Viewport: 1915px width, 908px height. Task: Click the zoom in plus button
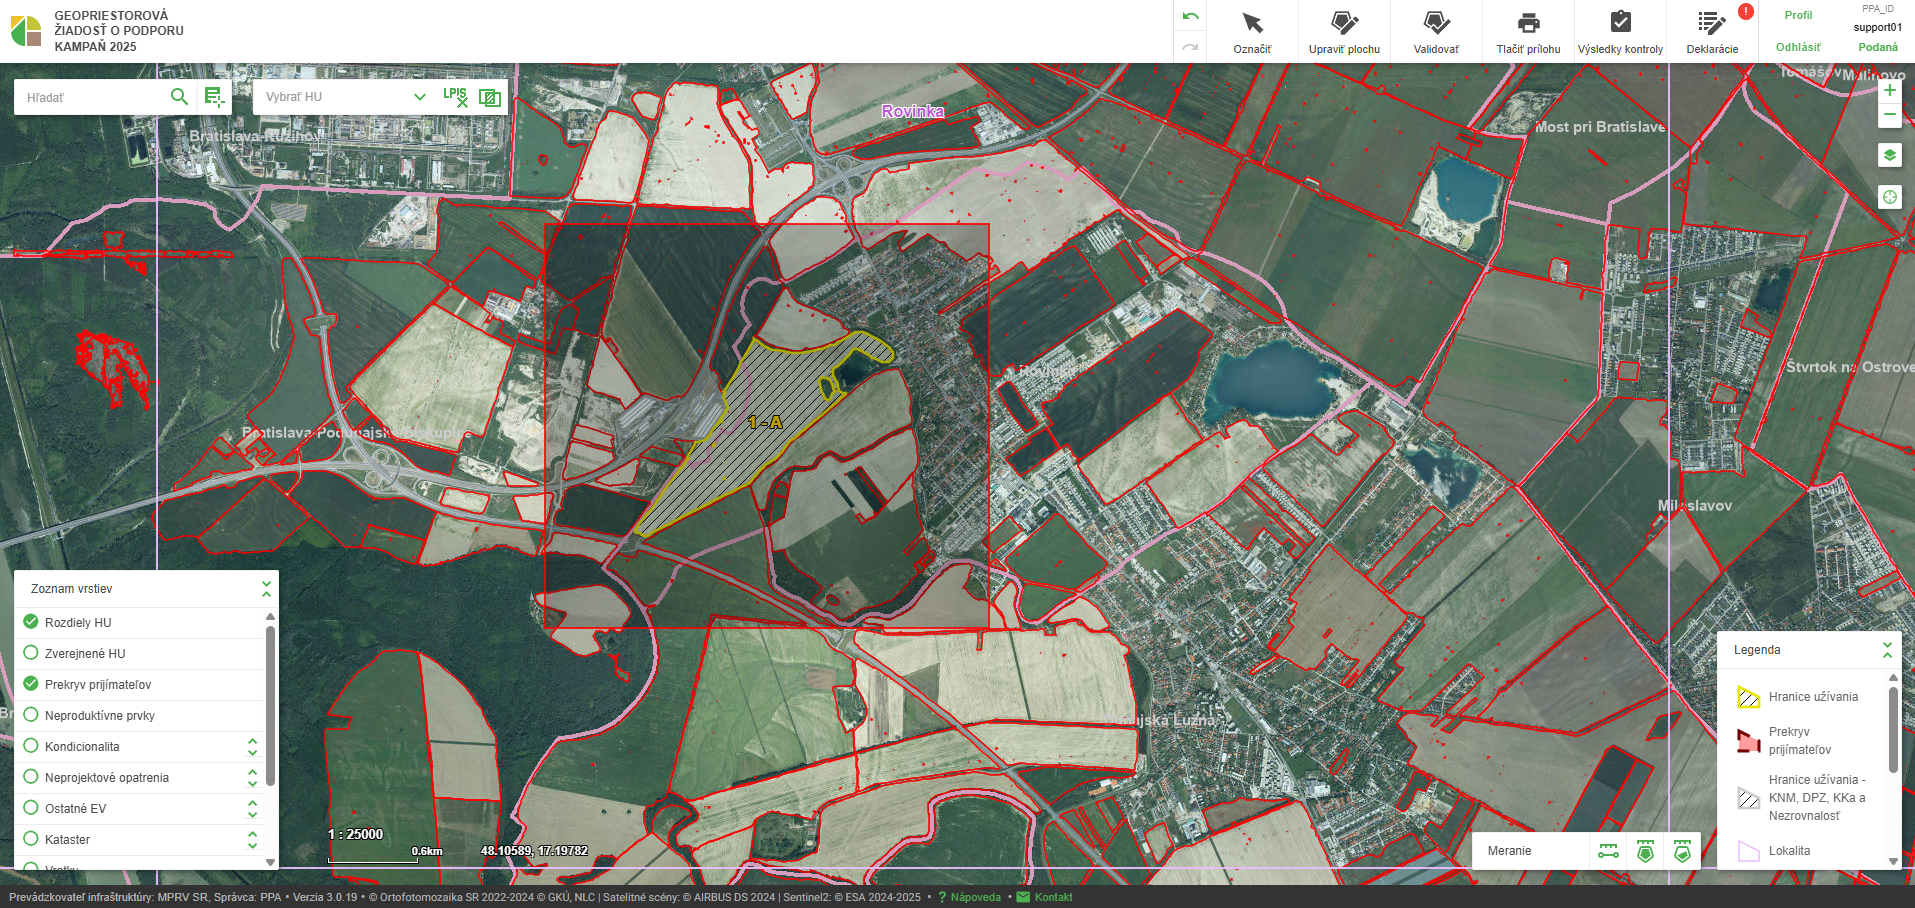point(1889,90)
